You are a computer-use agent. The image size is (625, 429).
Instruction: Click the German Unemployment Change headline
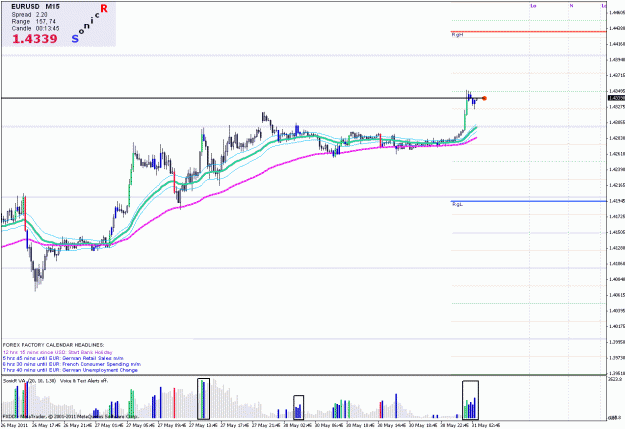tap(70, 370)
